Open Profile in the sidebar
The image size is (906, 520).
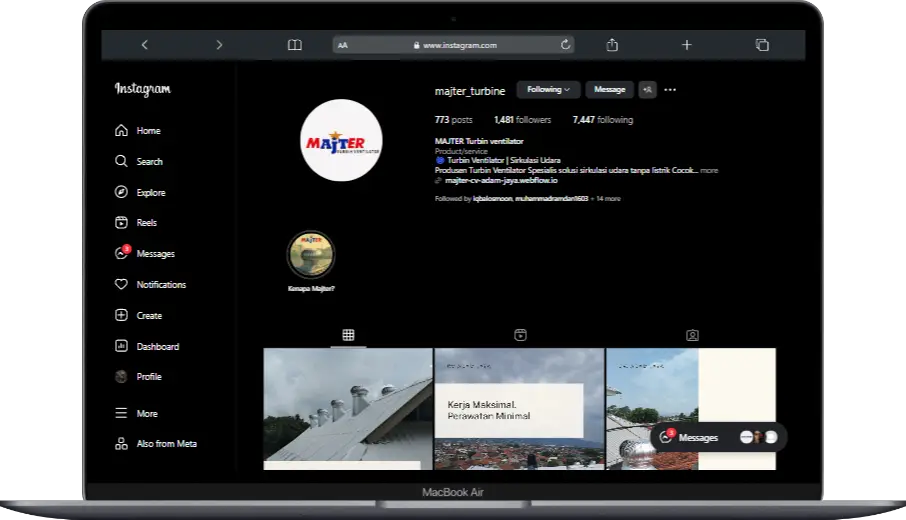tap(138, 377)
